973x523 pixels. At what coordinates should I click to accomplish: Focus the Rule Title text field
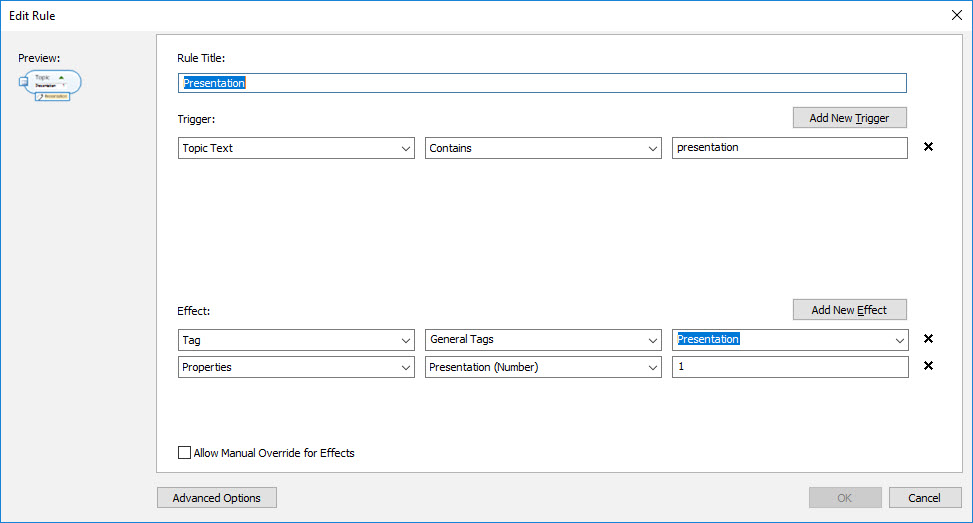pyautogui.click(x=542, y=83)
